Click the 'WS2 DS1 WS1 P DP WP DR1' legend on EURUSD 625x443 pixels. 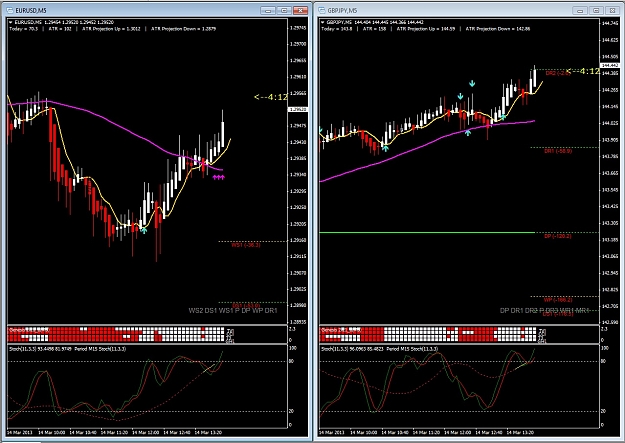click(233, 311)
